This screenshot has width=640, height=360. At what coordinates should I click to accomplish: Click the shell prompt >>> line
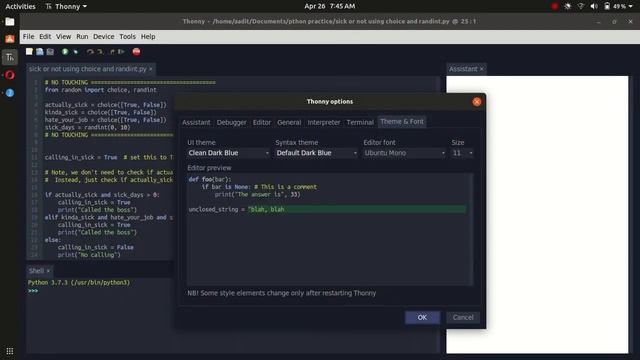coord(33,291)
